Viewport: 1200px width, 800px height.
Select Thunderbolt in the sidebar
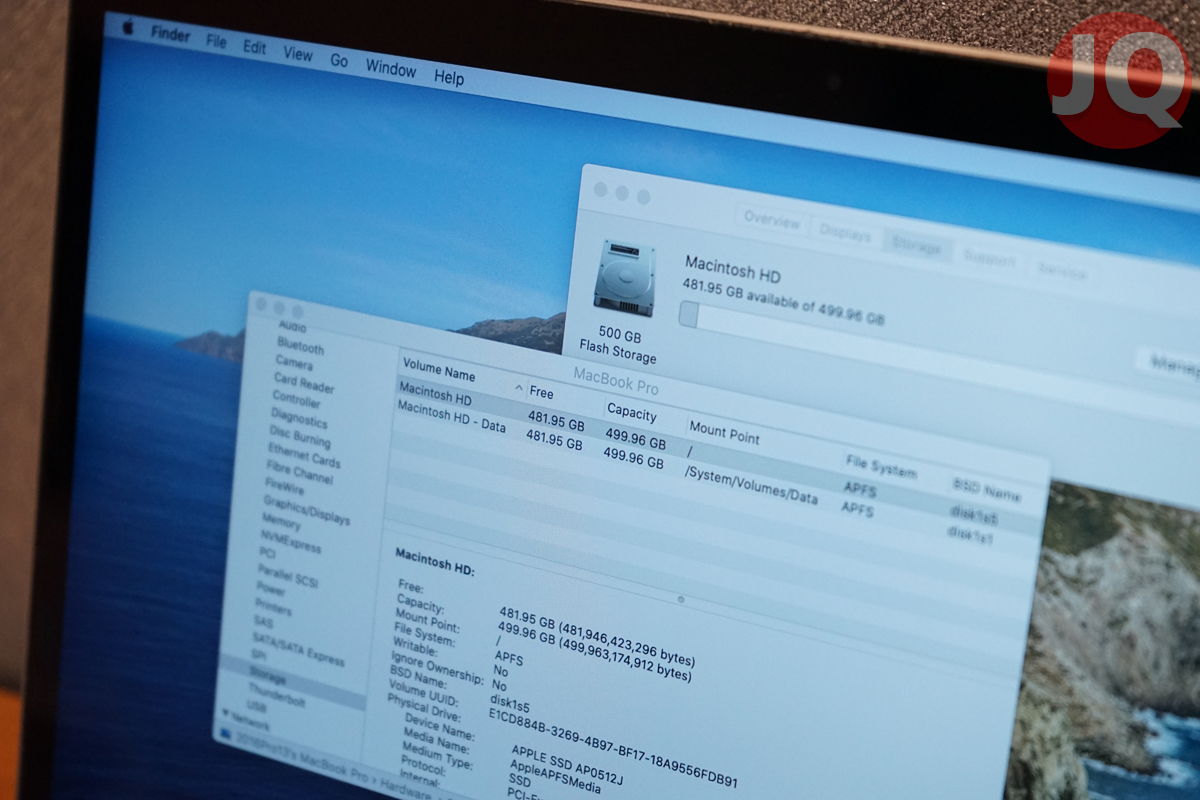click(x=276, y=695)
